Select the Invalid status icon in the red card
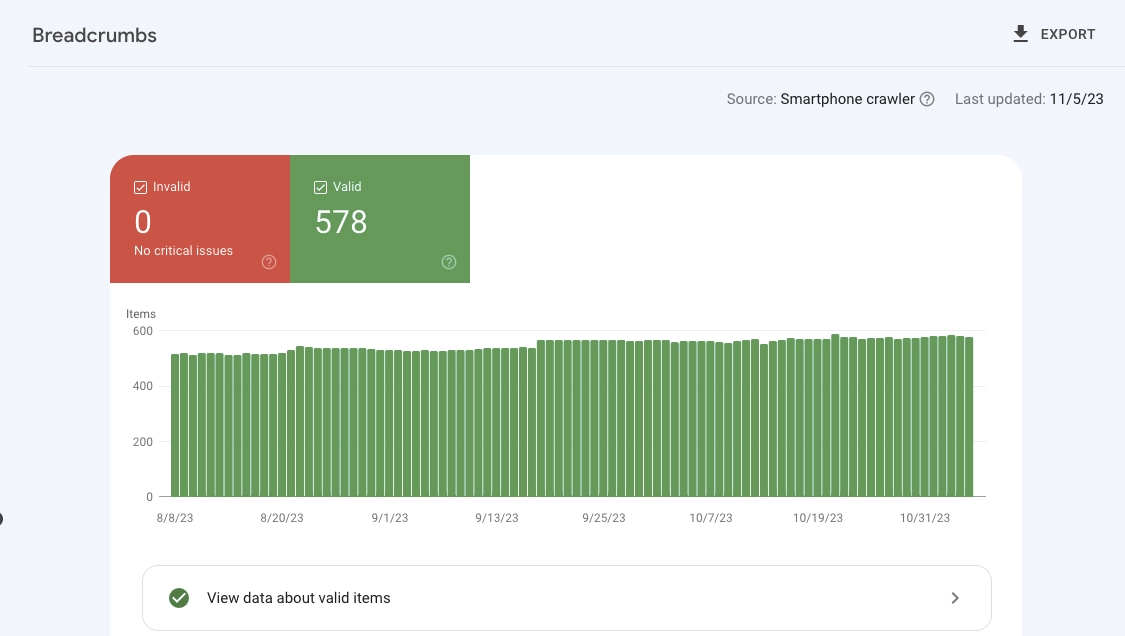 click(x=140, y=187)
